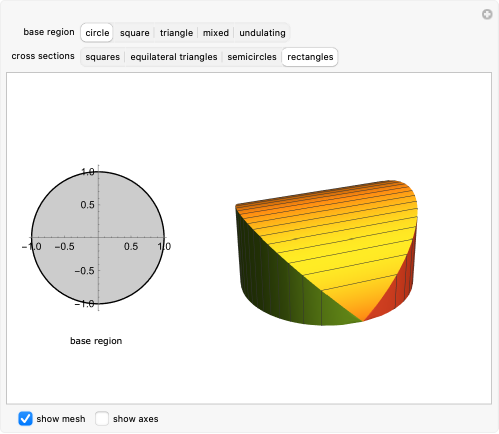Enable the show axes checkbox
Viewport: 499px width, 434px height.
click(102, 419)
